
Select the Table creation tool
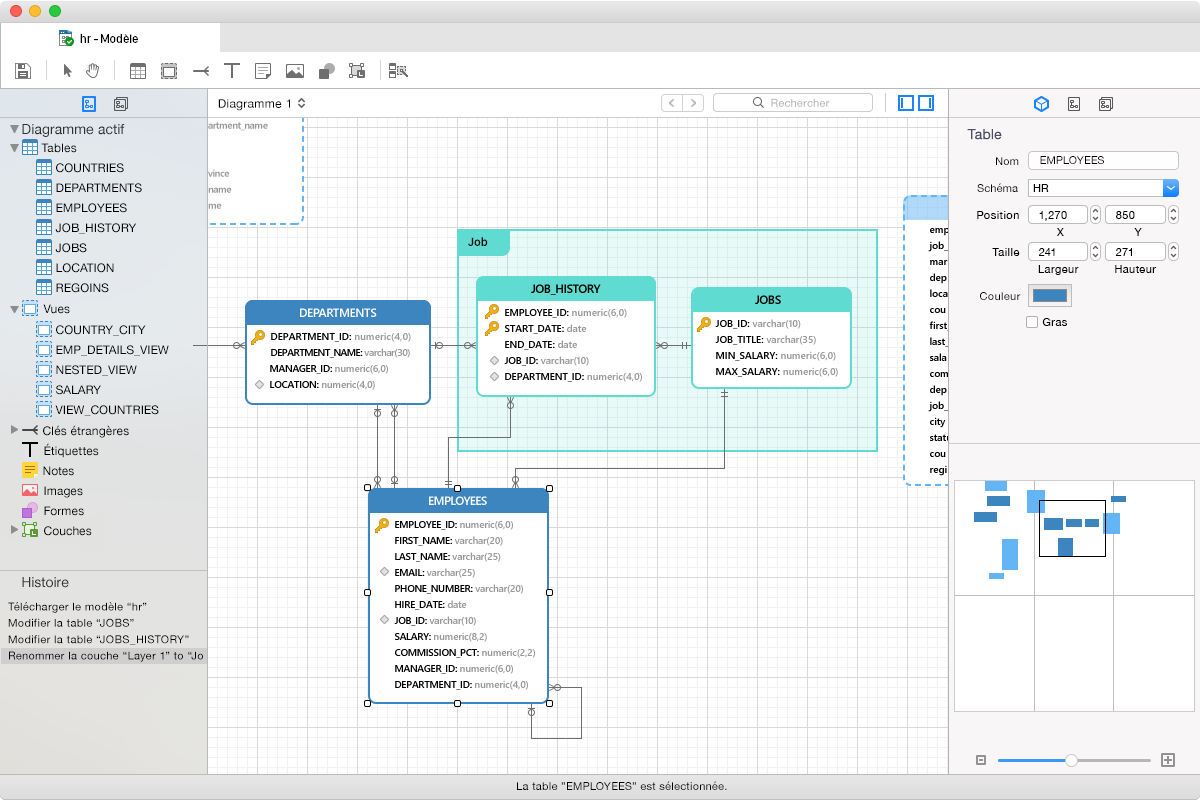point(137,70)
